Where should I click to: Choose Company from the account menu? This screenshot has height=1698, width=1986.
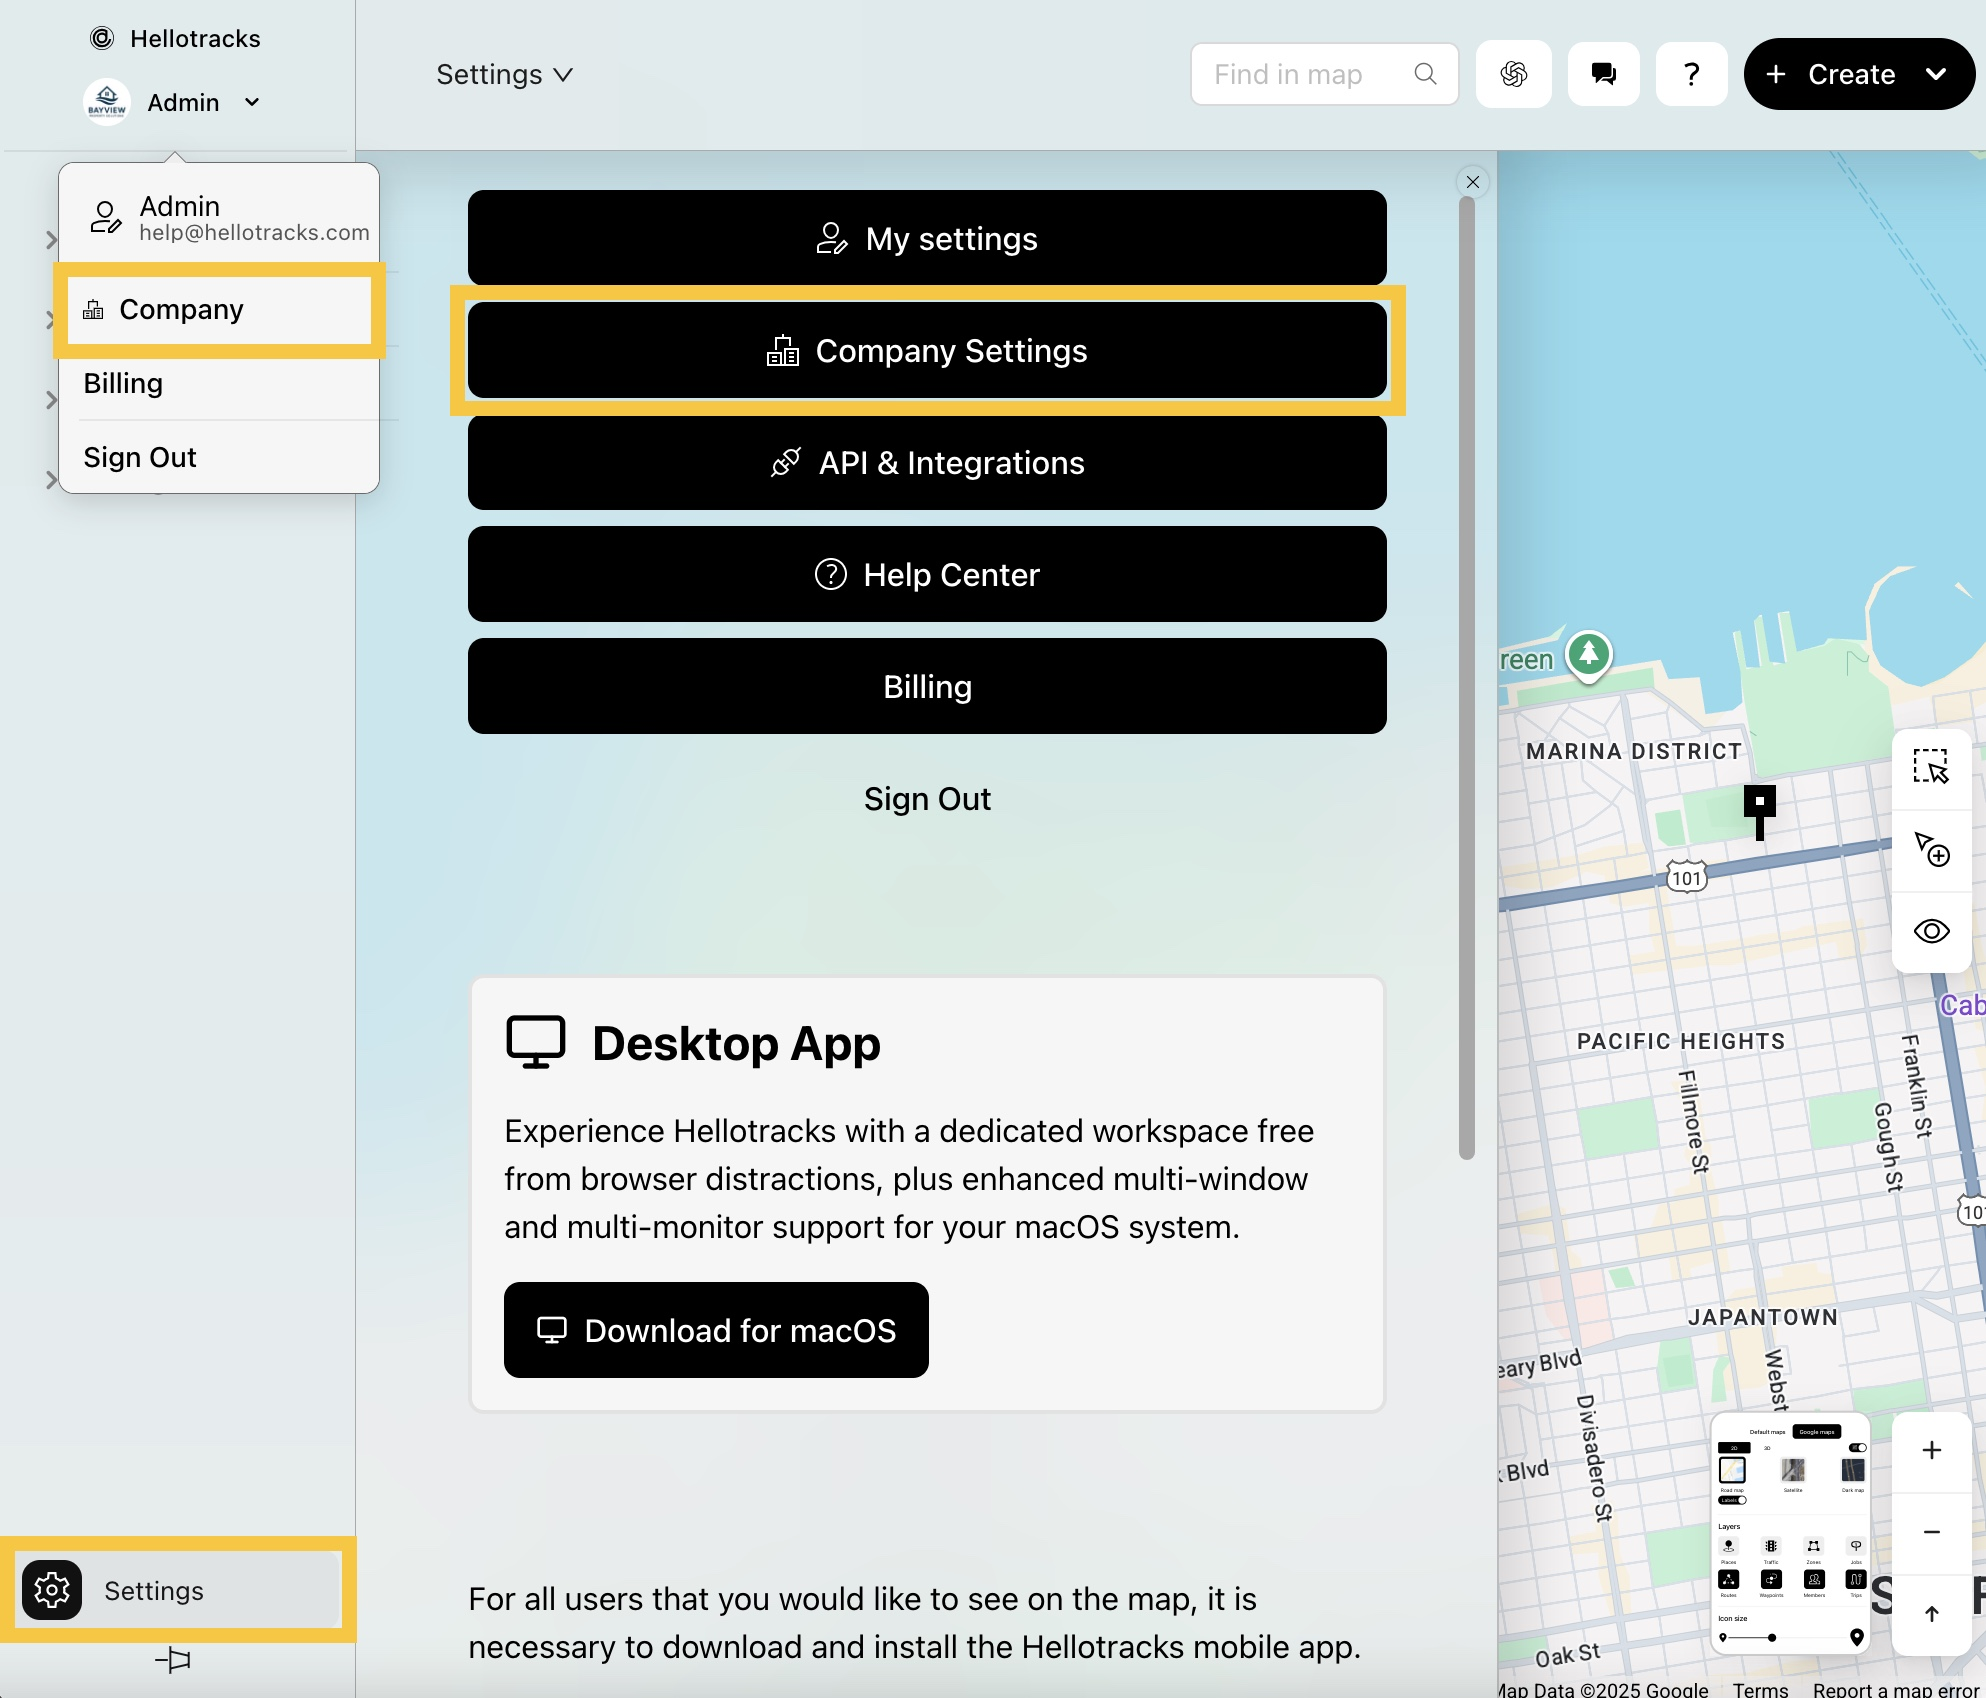(x=181, y=310)
